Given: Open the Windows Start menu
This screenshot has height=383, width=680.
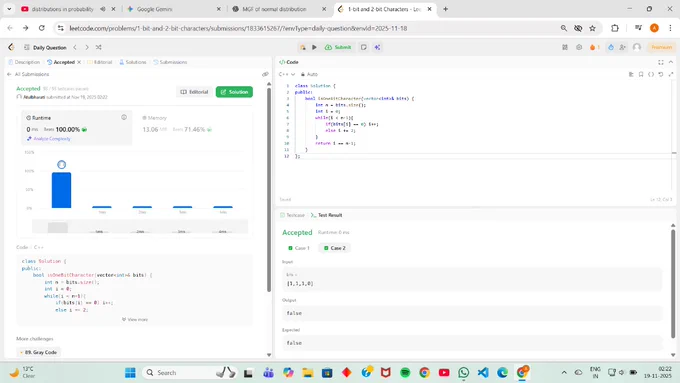Looking at the screenshot, I should (x=130, y=373).
